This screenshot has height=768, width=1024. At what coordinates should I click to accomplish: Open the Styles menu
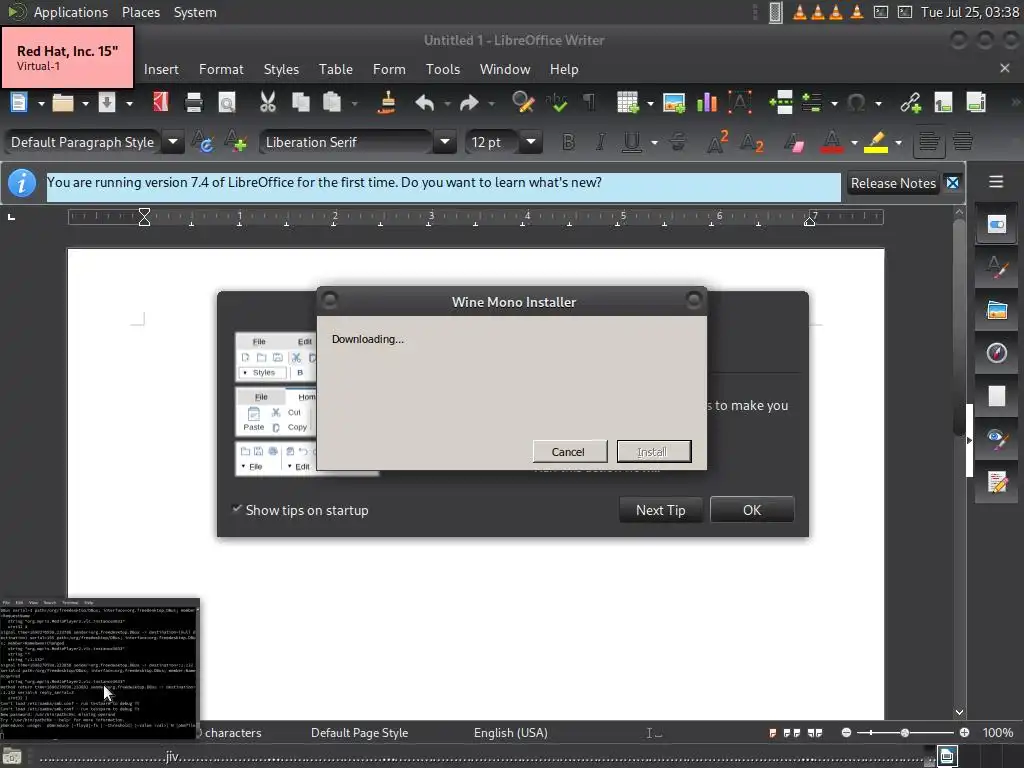click(281, 69)
